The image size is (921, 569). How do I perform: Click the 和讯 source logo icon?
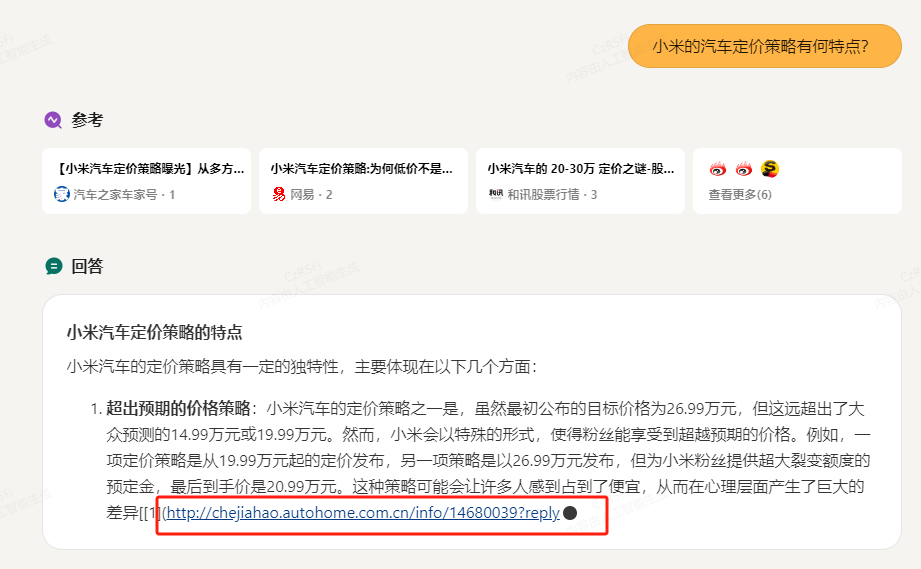(x=496, y=193)
